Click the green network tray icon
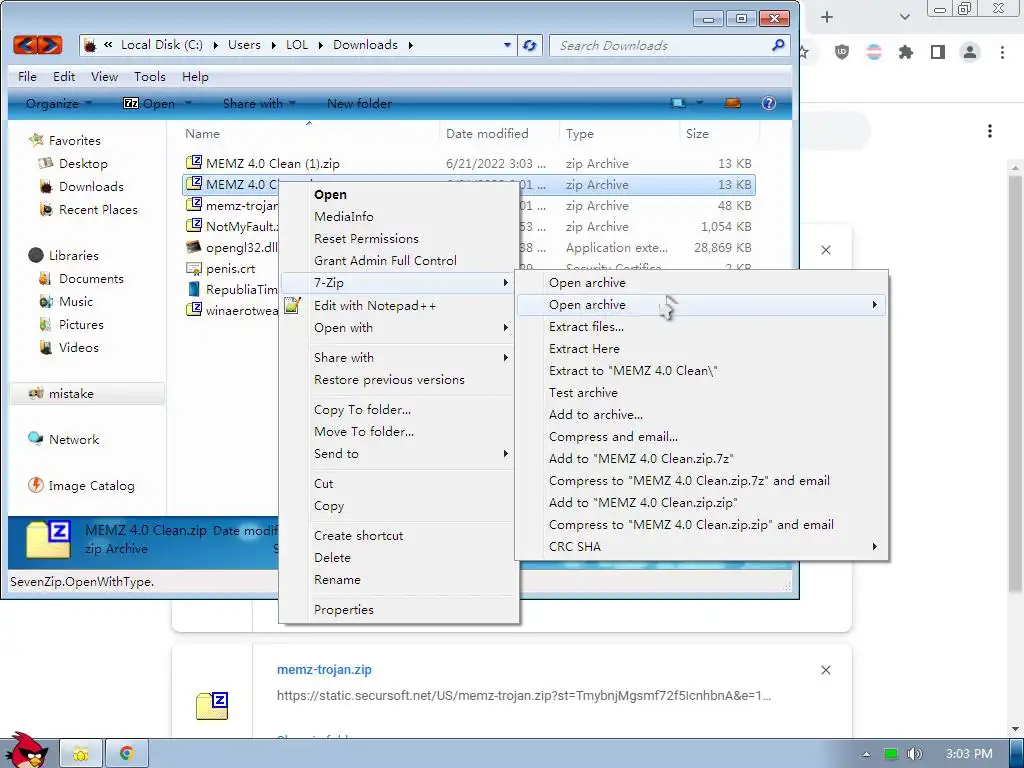The height and width of the screenshot is (768, 1024). click(x=891, y=754)
